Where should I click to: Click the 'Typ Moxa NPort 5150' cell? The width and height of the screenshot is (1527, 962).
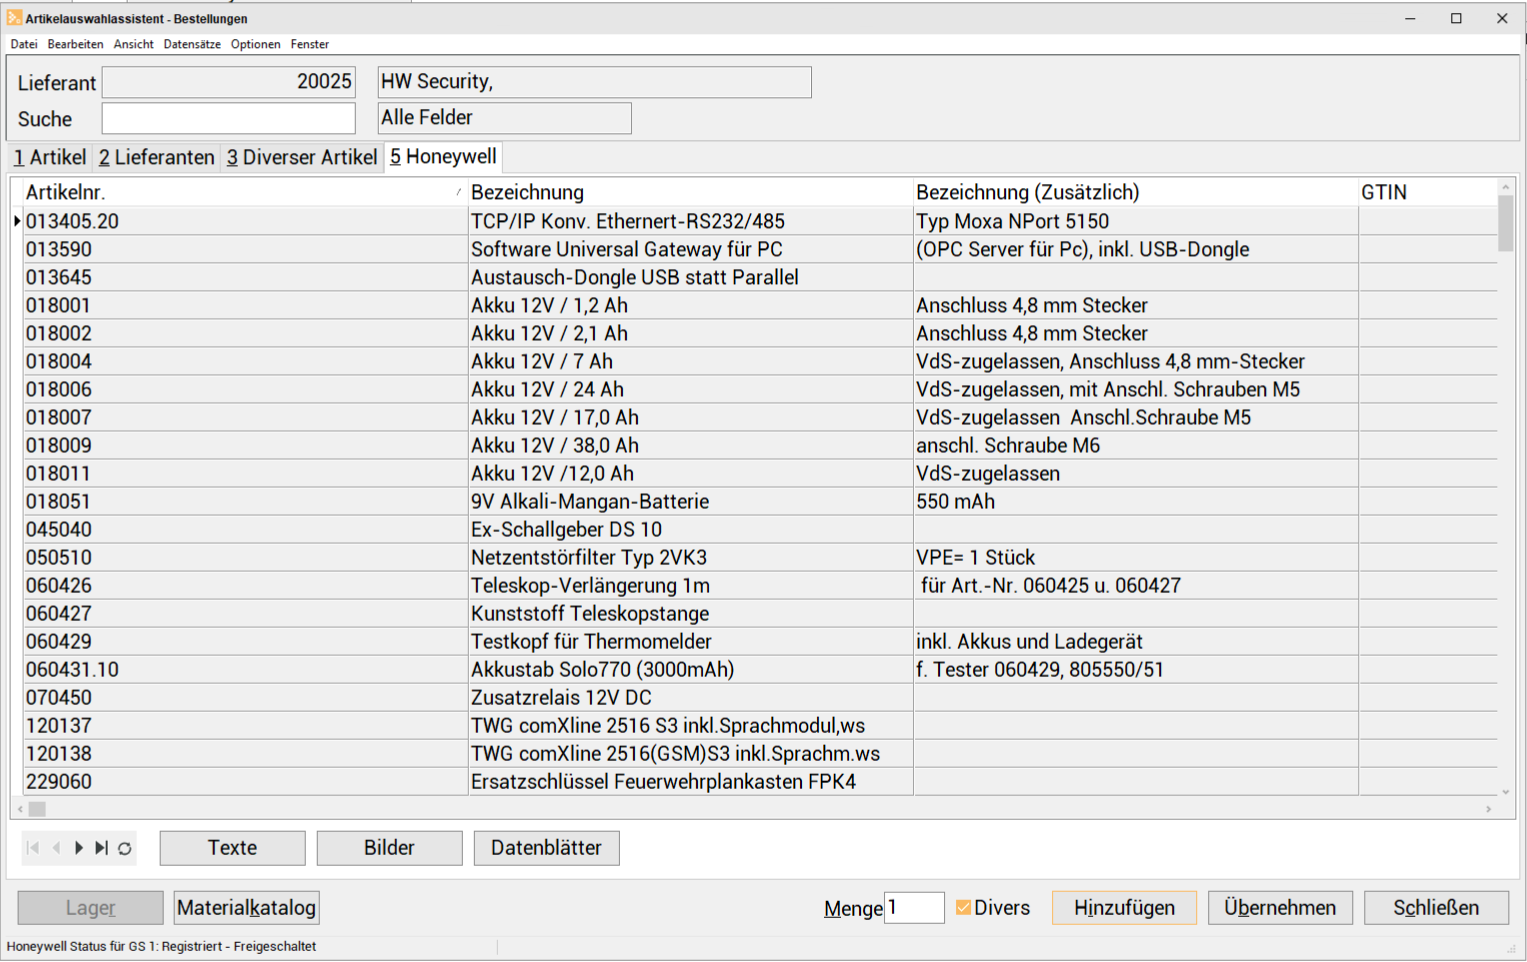[1135, 221]
